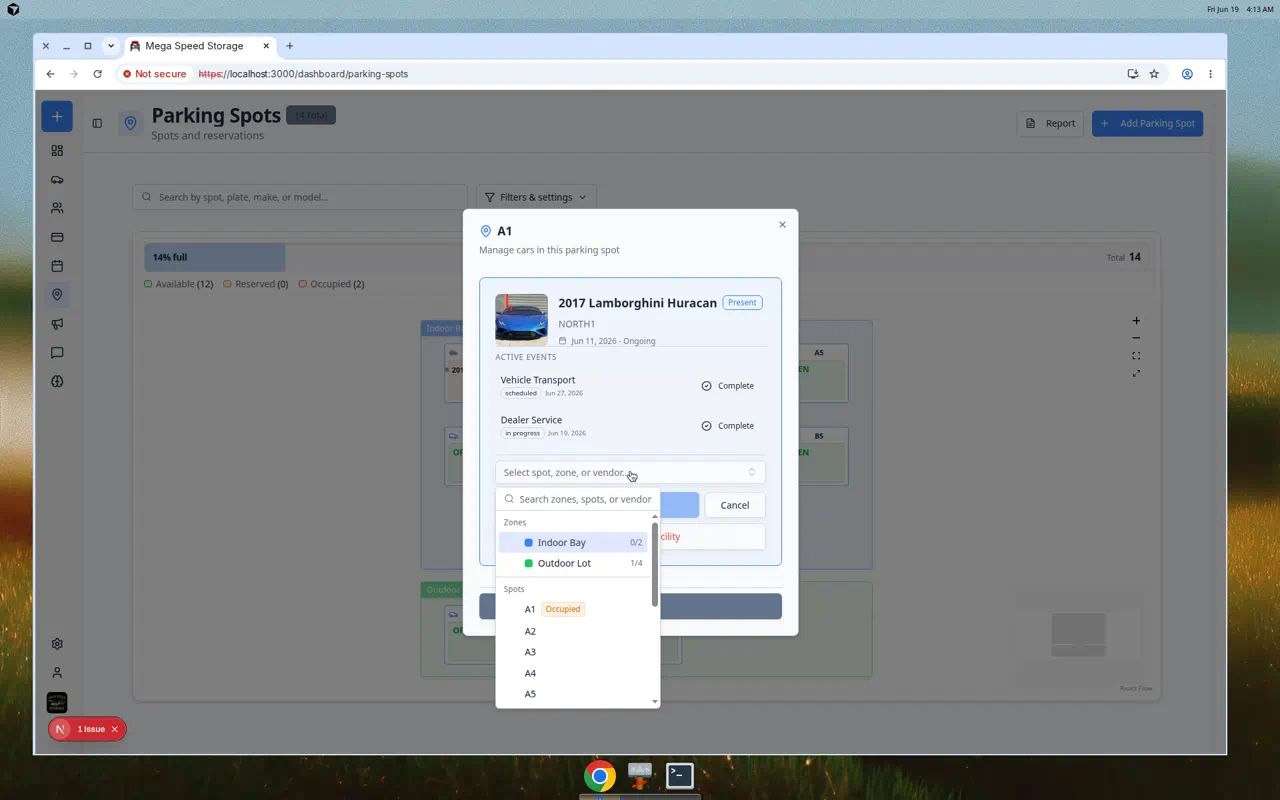Open the megaphone announcements sidebar icon
The height and width of the screenshot is (800, 1280).
point(57,323)
